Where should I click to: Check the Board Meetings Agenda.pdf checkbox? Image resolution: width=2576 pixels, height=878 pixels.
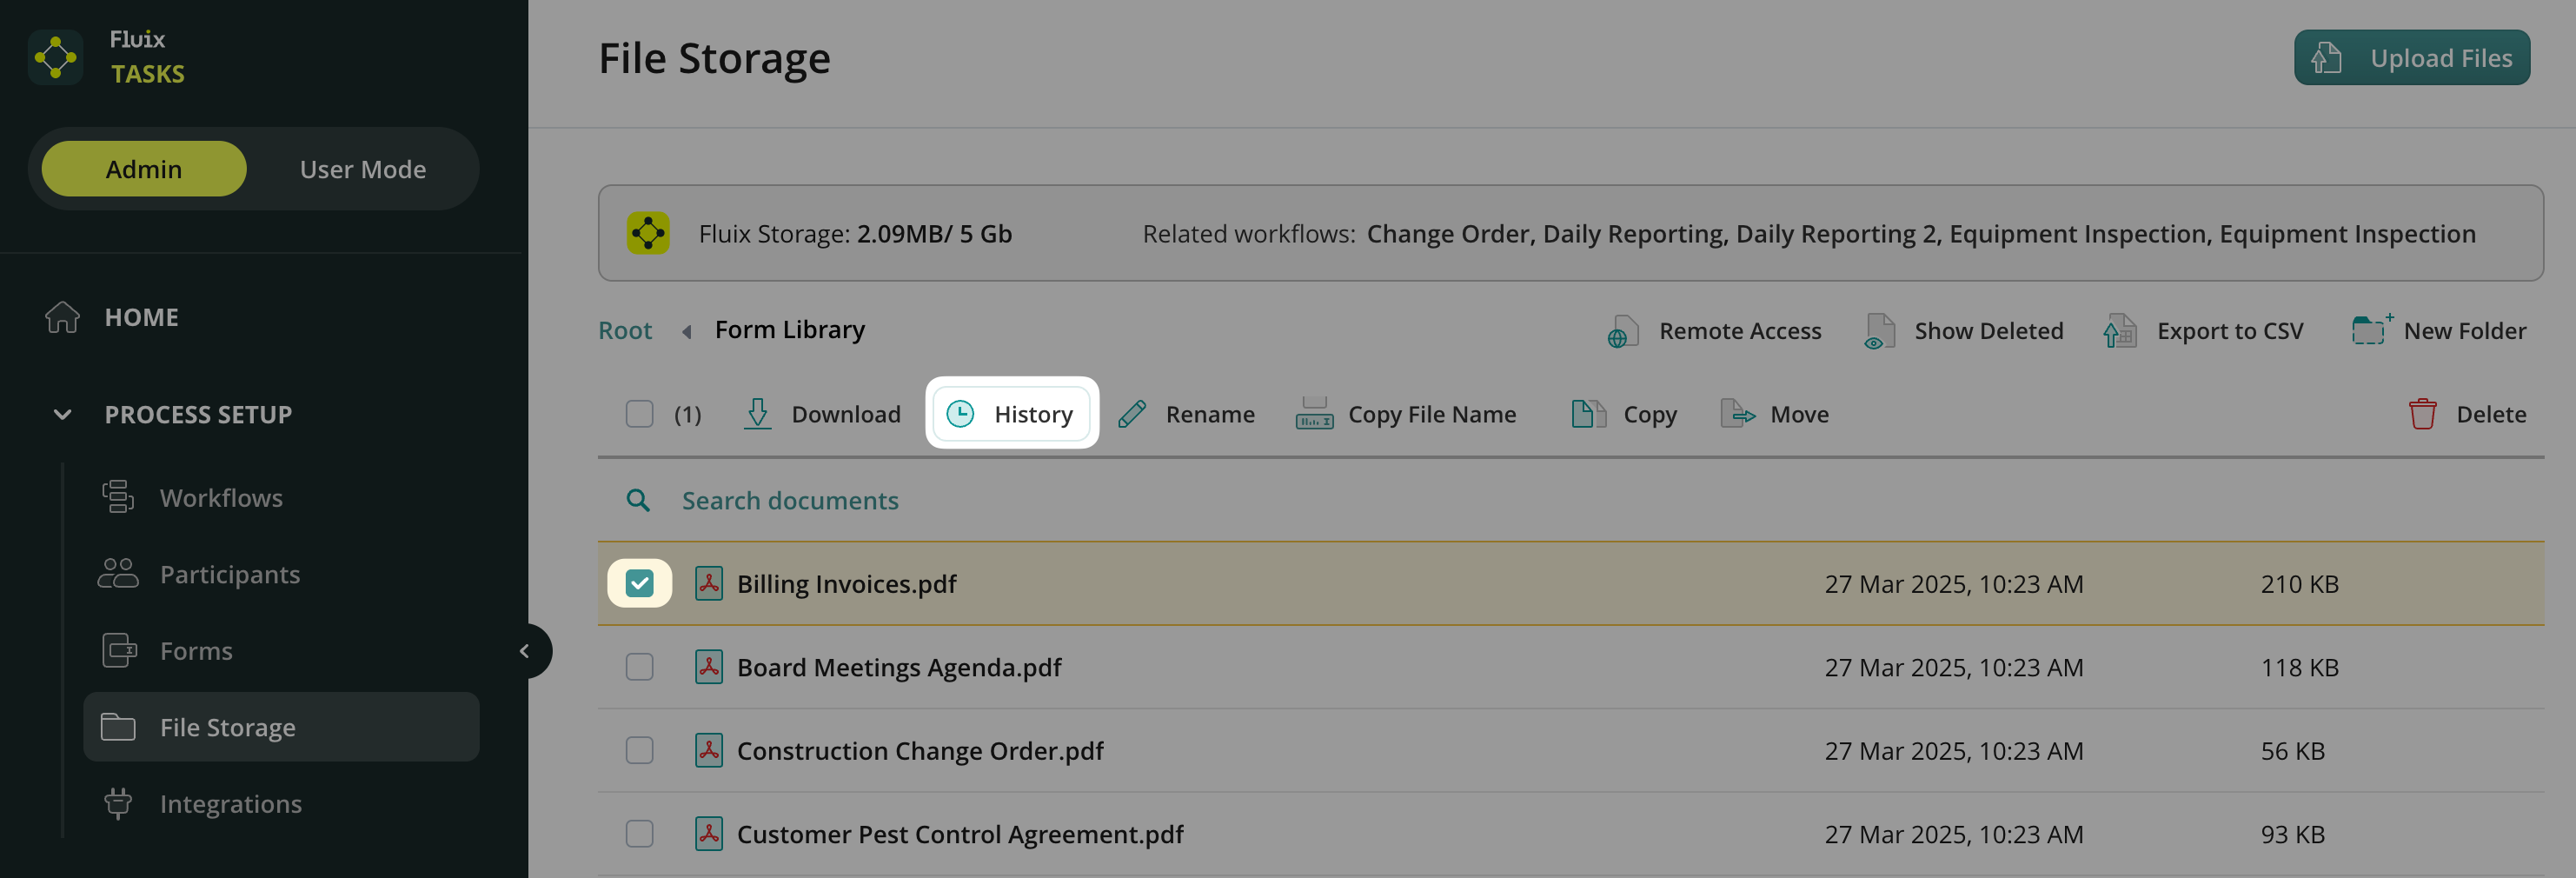pyautogui.click(x=639, y=667)
